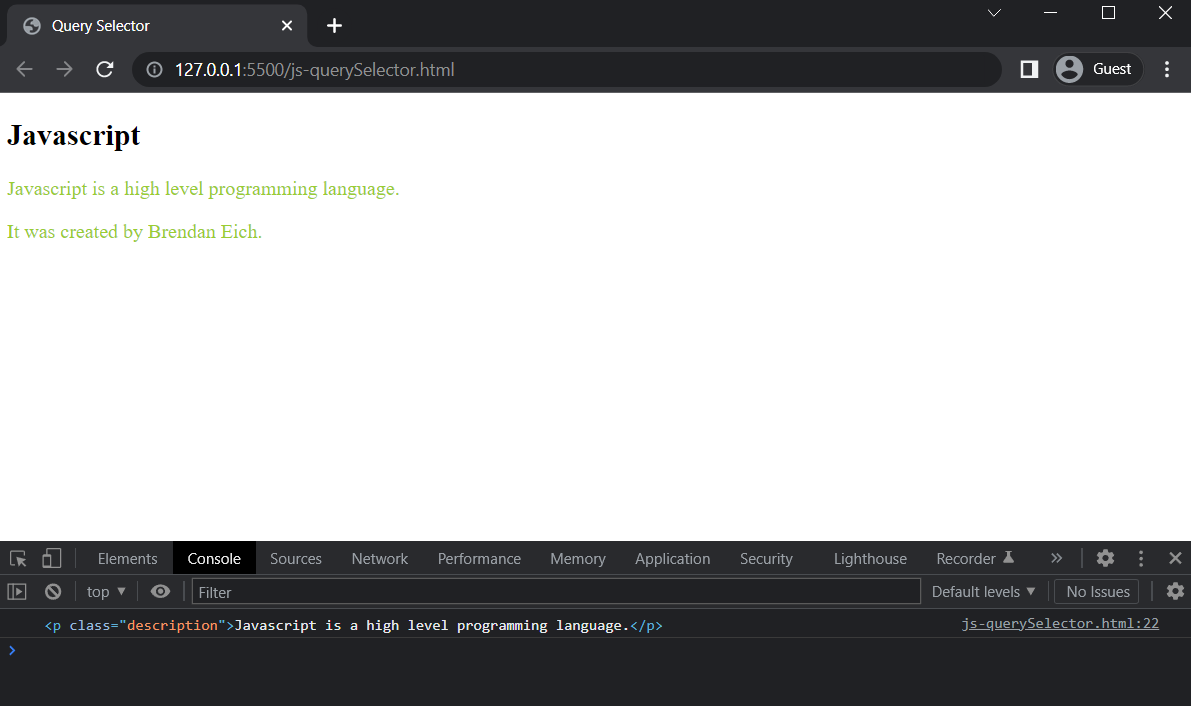Switch to the Network panel
This screenshot has height=706, width=1191.
tap(380, 559)
